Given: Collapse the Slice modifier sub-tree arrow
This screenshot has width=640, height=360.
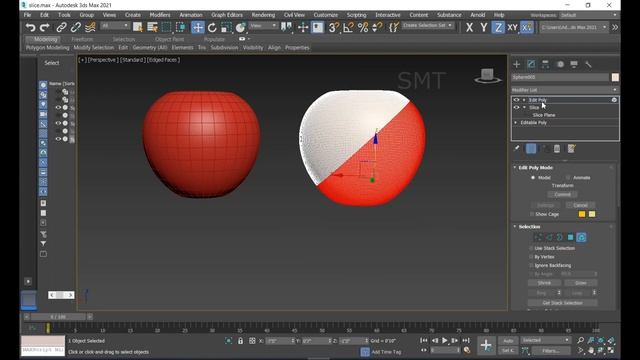Looking at the screenshot, I should click(524, 107).
